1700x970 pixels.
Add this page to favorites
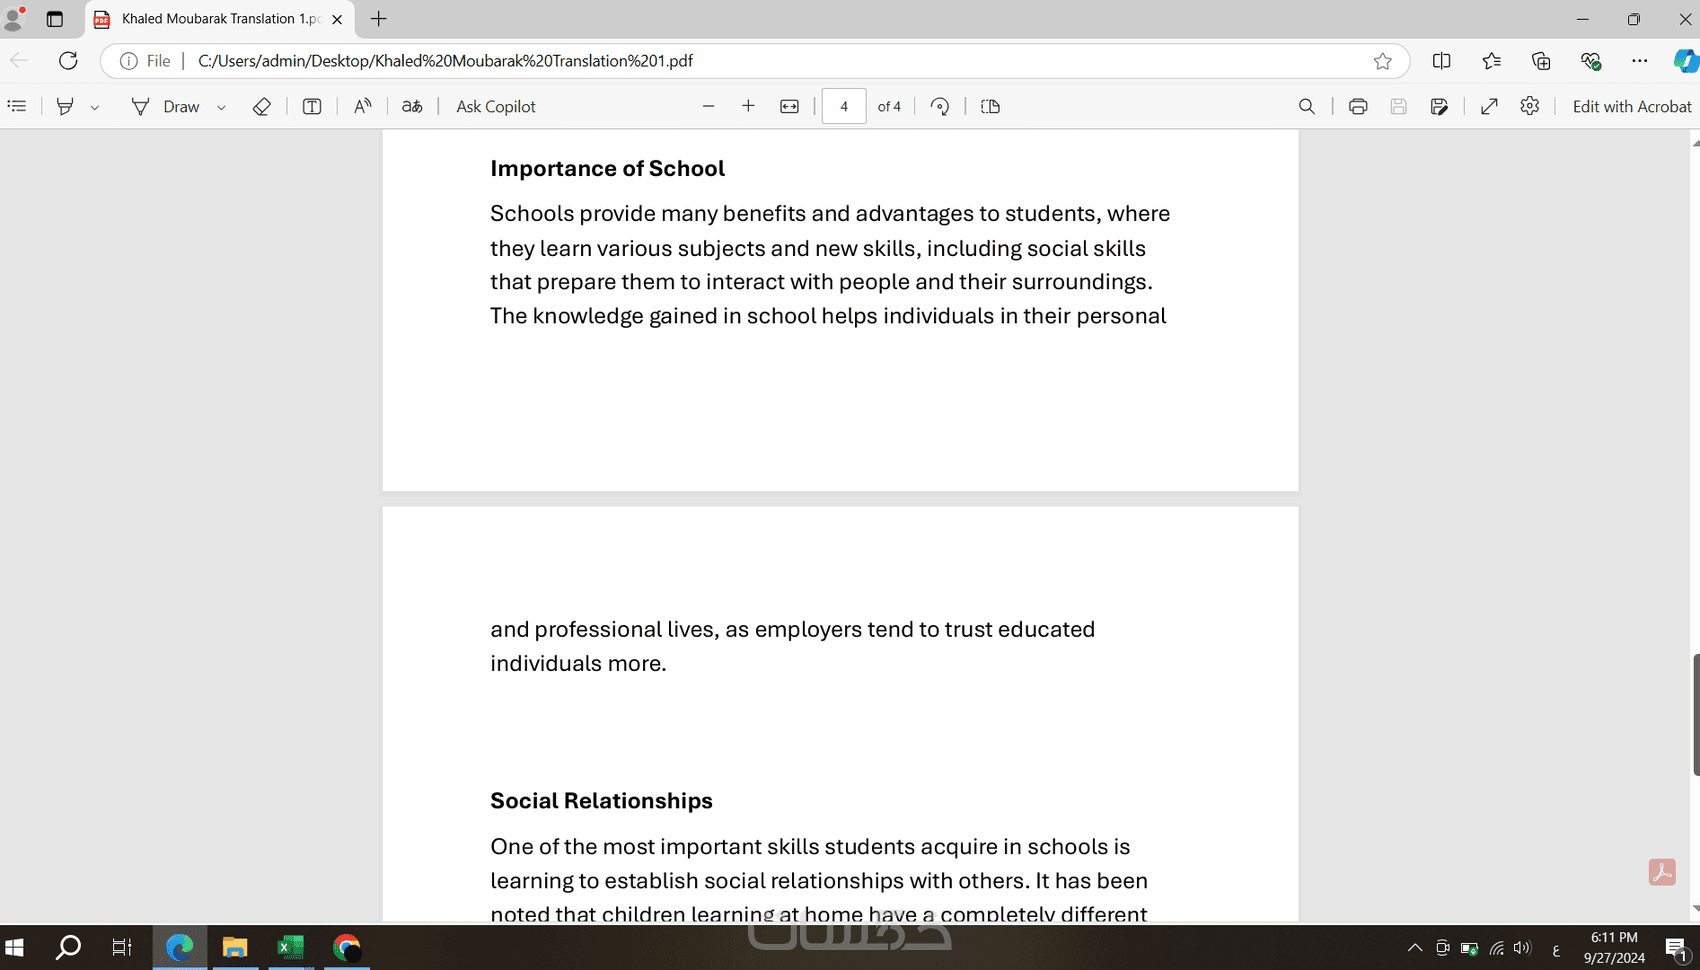(x=1382, y=61)
